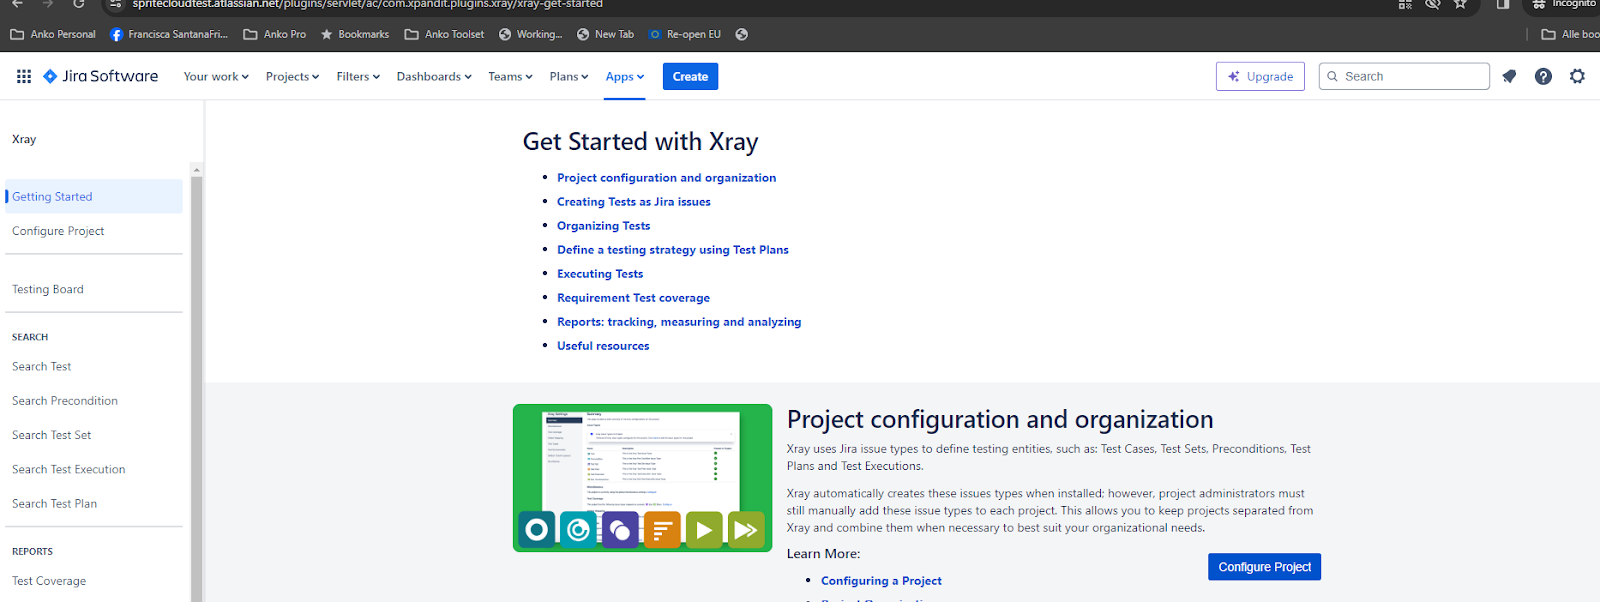Screen dimensions: 1600x602
Task: Follow the Project configuration and organization link
Action: (666, 178)
